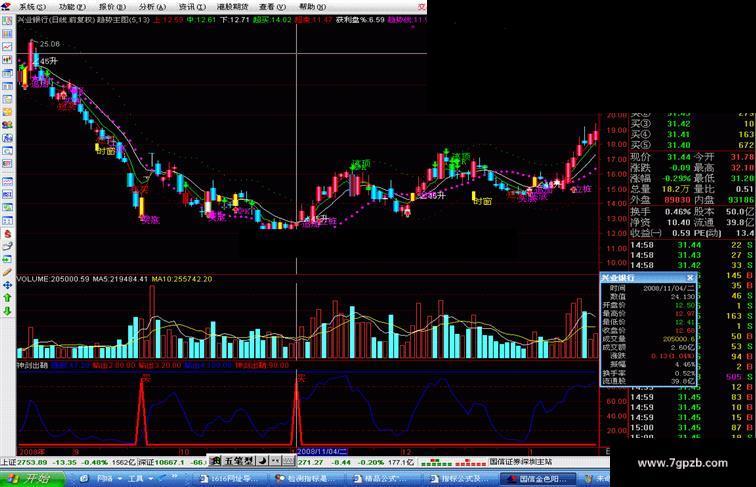Screen dimensions: 756x487
Task: Click the 25.08 high price label on chart
Action: coord(50,44)
